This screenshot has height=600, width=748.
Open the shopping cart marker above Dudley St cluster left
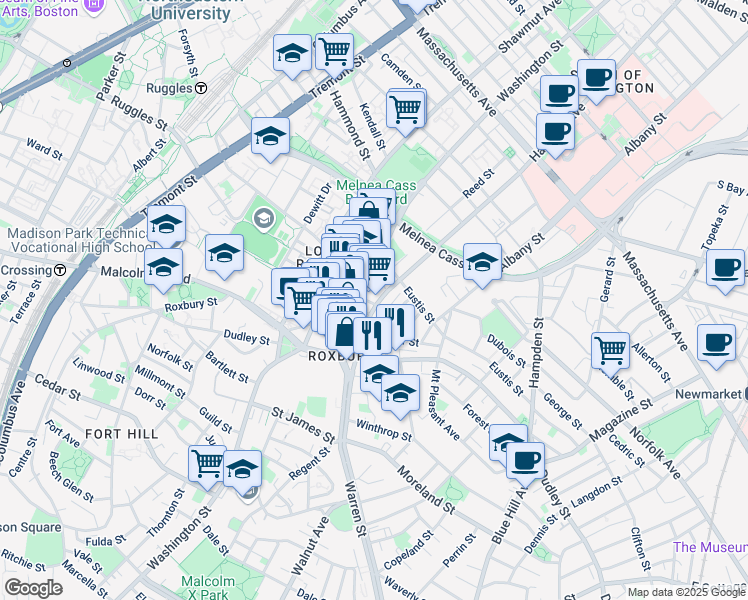(x=300, y=303)
